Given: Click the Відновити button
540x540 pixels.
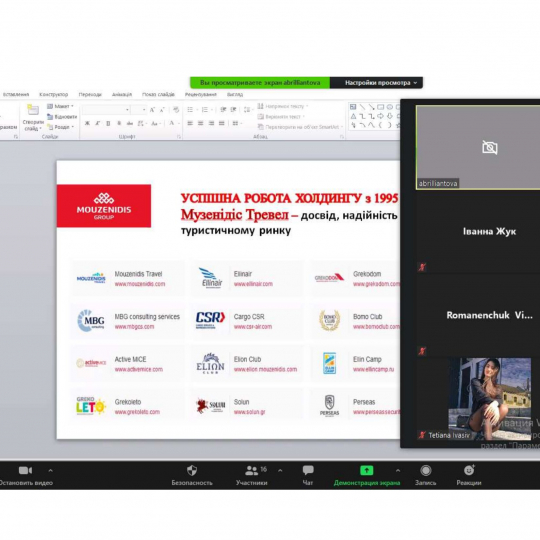Looking at the screenshot, I should (x=62, y=117).
